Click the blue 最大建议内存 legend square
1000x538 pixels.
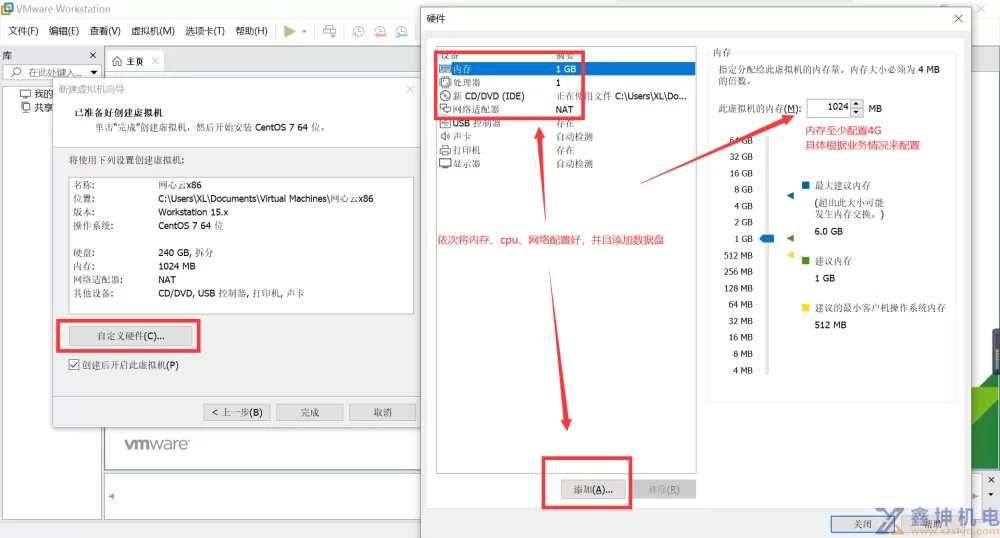[805, 185]
